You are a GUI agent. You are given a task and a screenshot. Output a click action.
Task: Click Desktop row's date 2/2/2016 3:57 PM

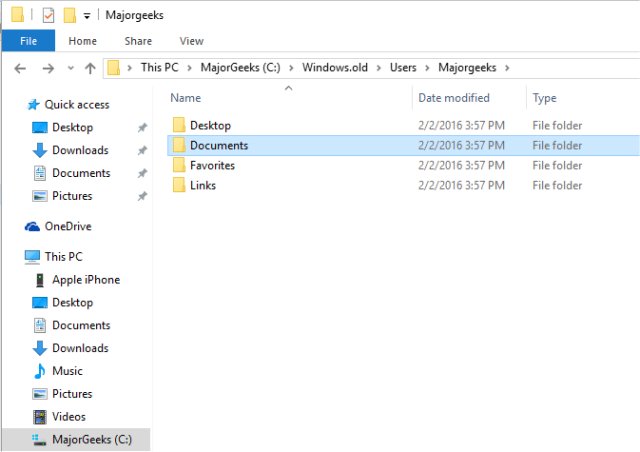click(461, 125)
